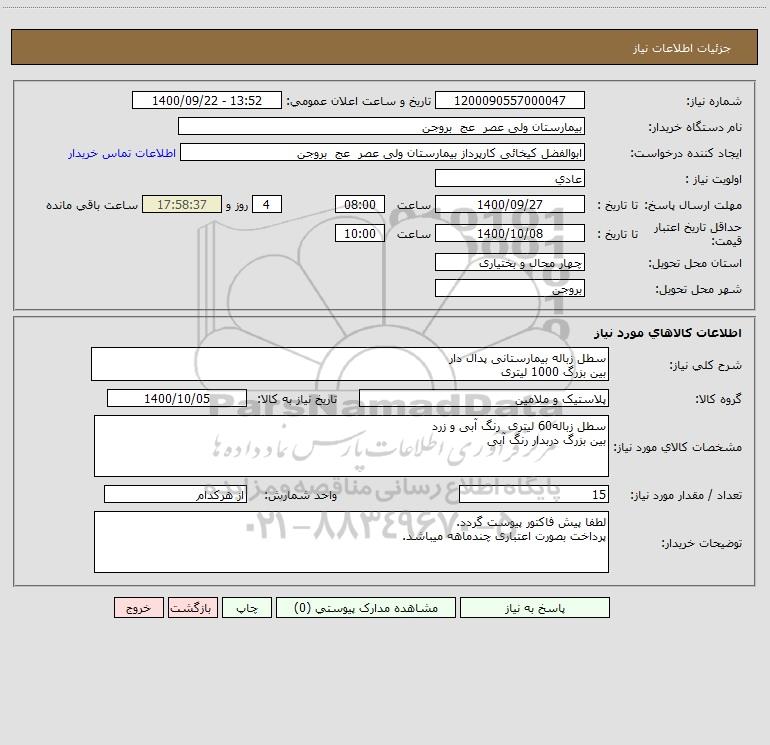Image resolution: width=770 pixels, height=745 pixels.
Task: Click response deadline time 08:00
Action: 359,204
